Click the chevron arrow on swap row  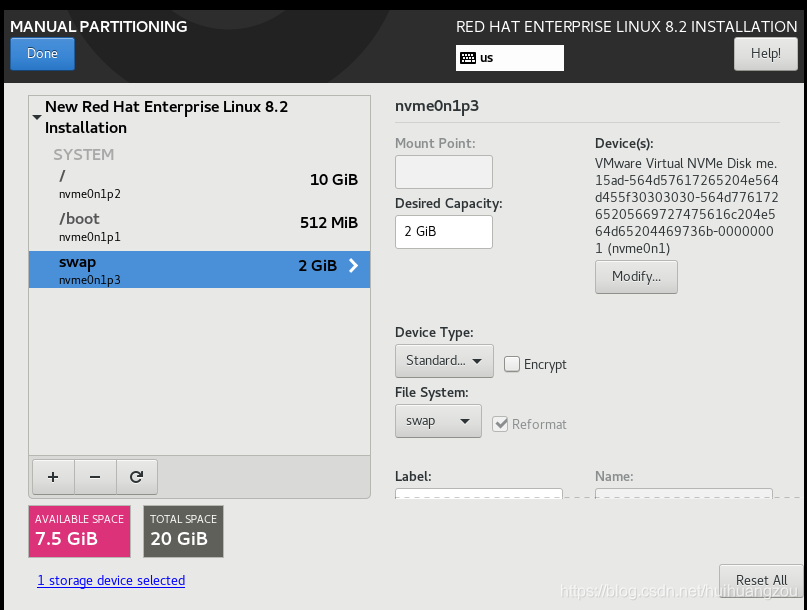click(353, 266)
